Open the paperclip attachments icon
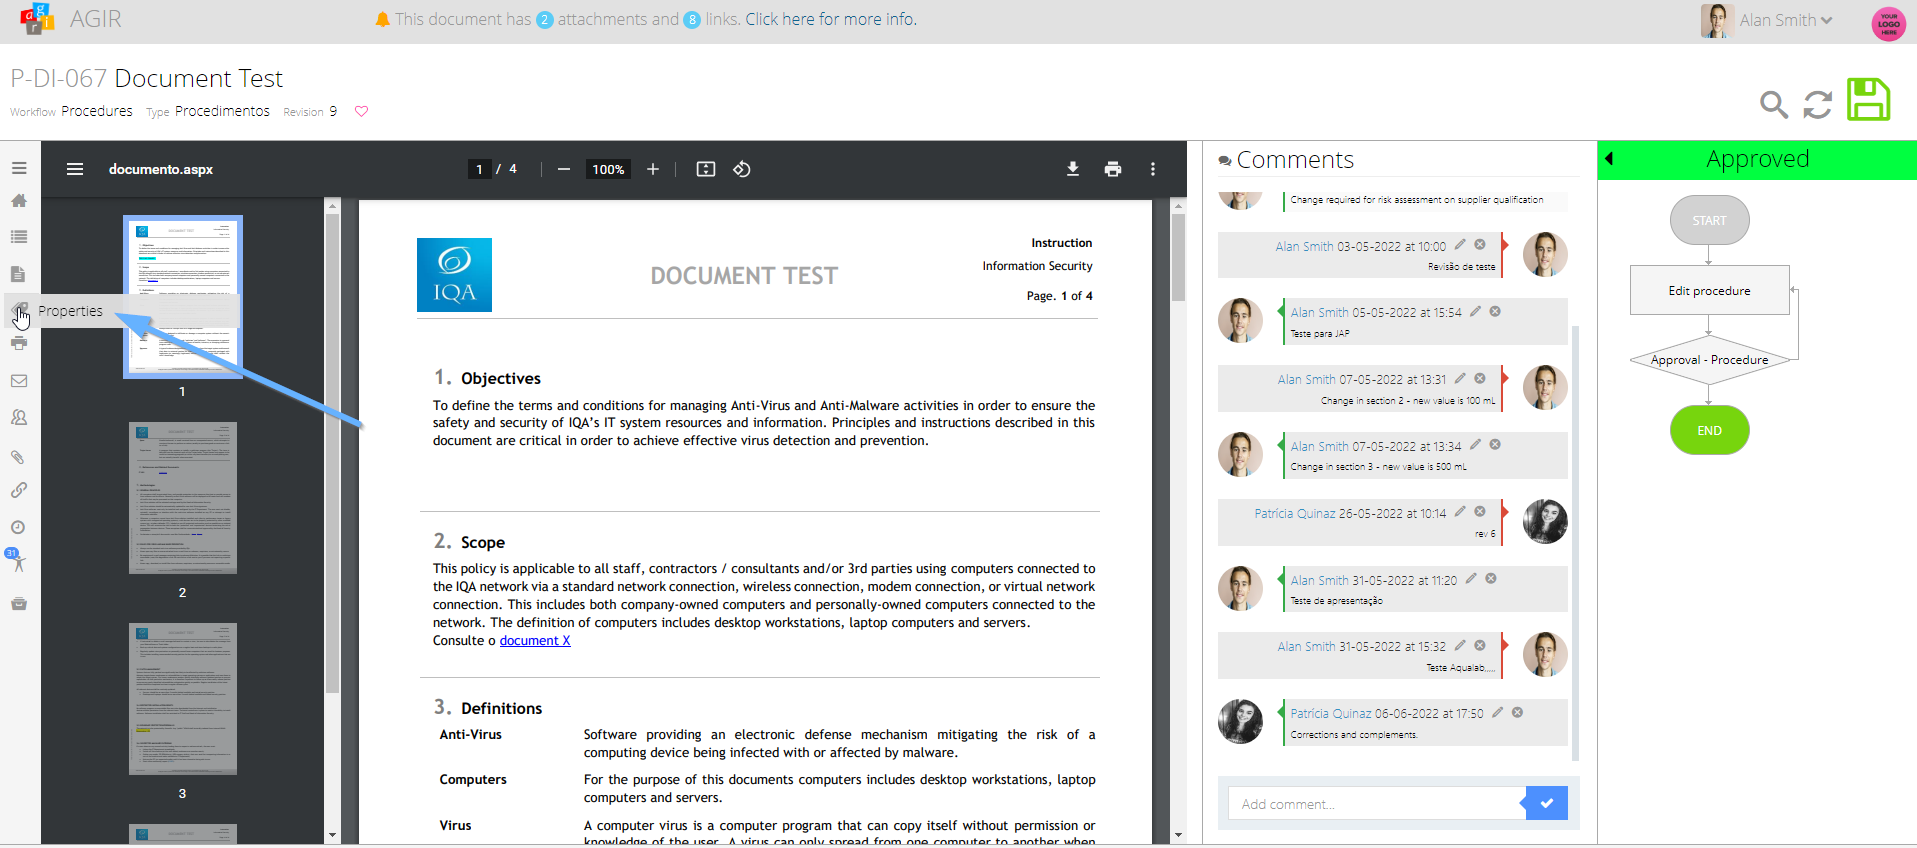Image resolution: width=1917 pixels, height=848 pixels. pyautogui.click(x=19, y=457)
